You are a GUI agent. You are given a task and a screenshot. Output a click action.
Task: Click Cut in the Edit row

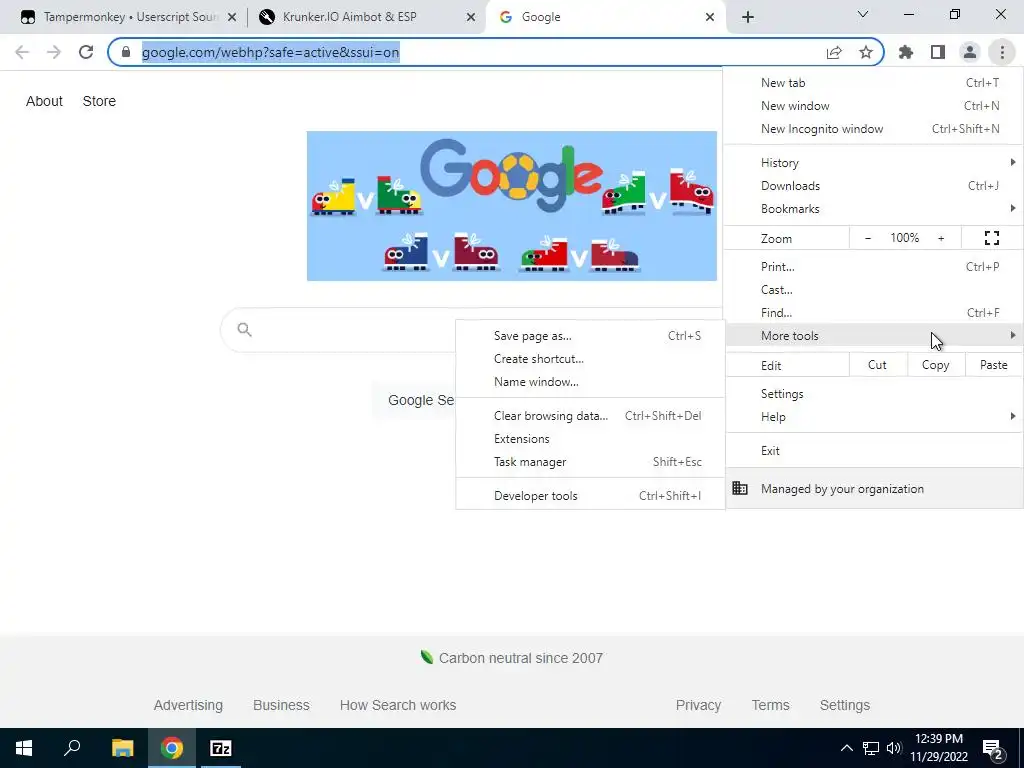point(877,365)
